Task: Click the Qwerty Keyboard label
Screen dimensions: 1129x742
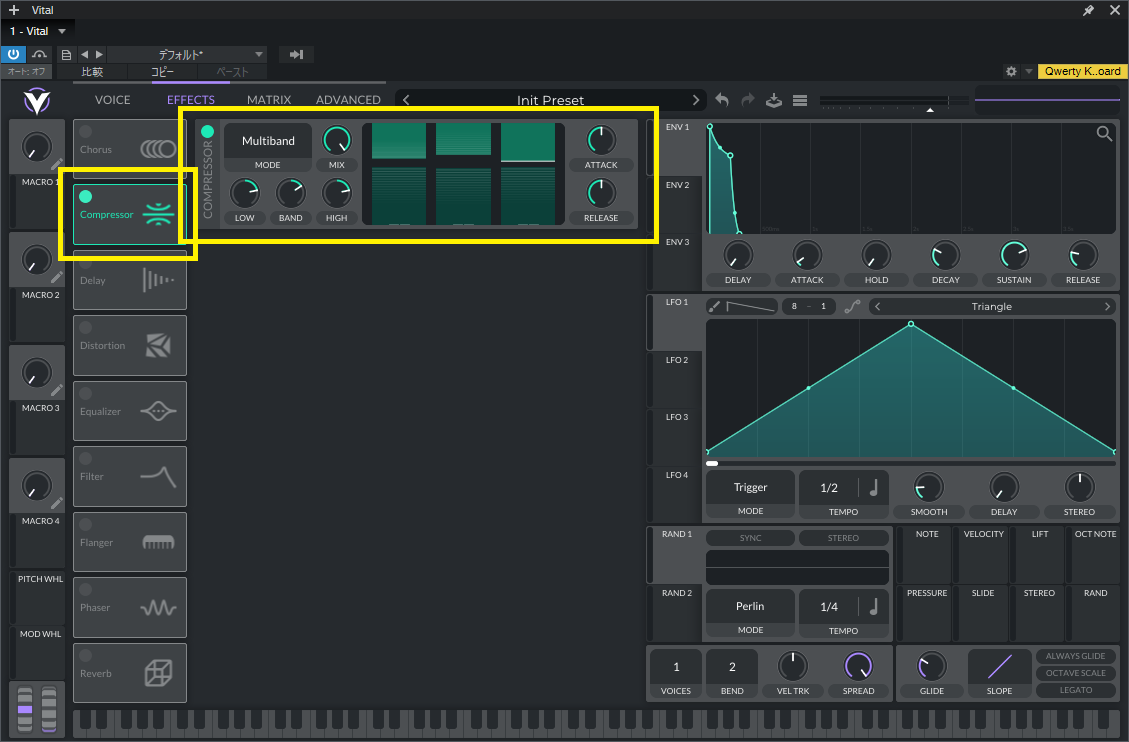Action: pos(1082,71)
